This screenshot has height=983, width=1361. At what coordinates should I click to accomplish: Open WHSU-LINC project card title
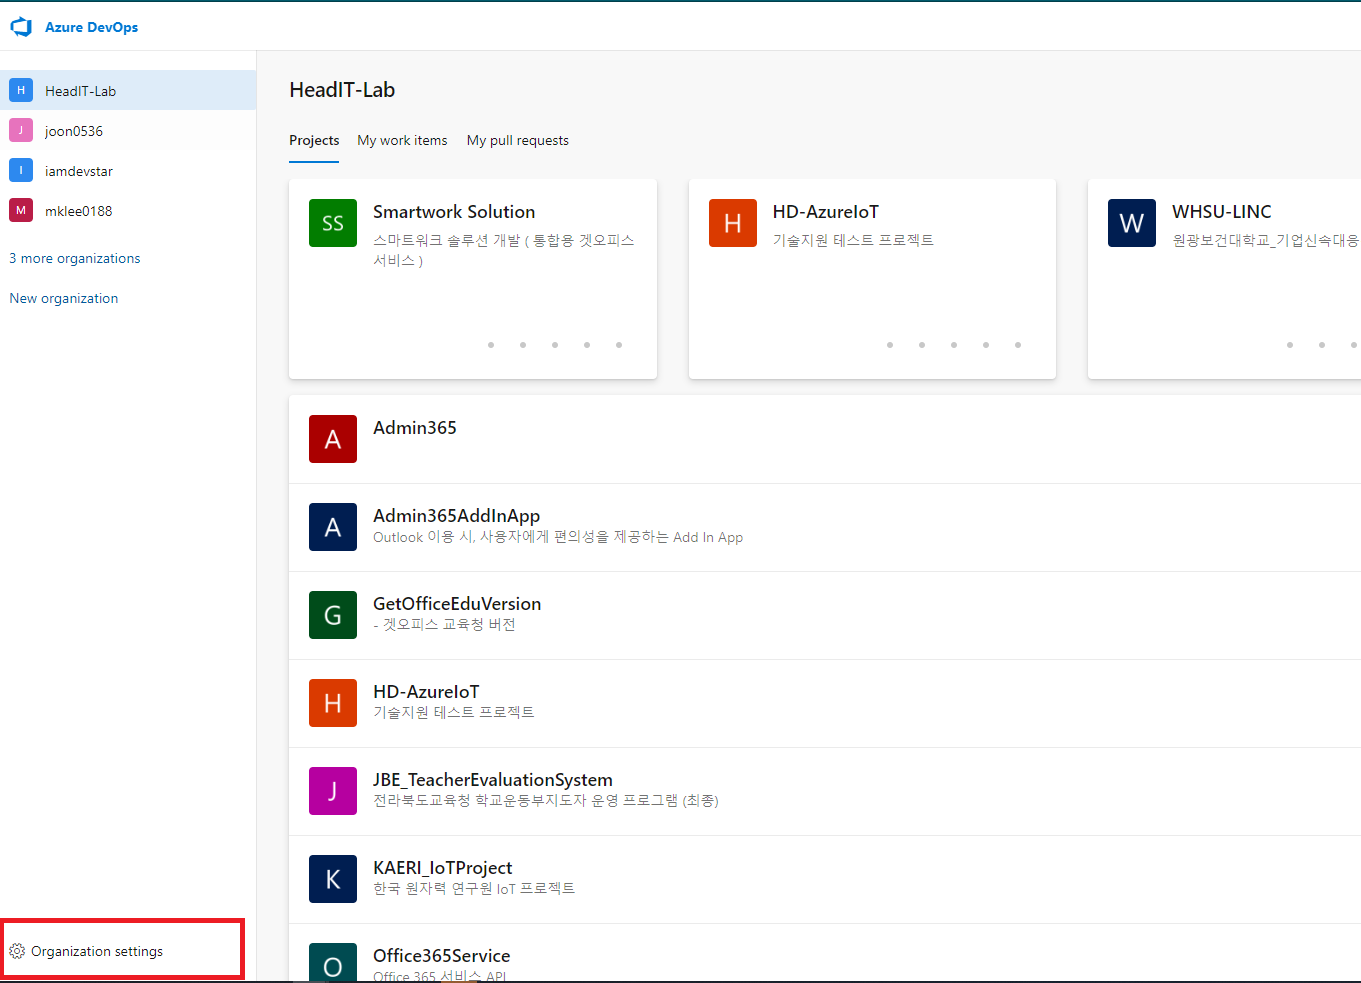pyautogui.click(x=1222, y=212)
